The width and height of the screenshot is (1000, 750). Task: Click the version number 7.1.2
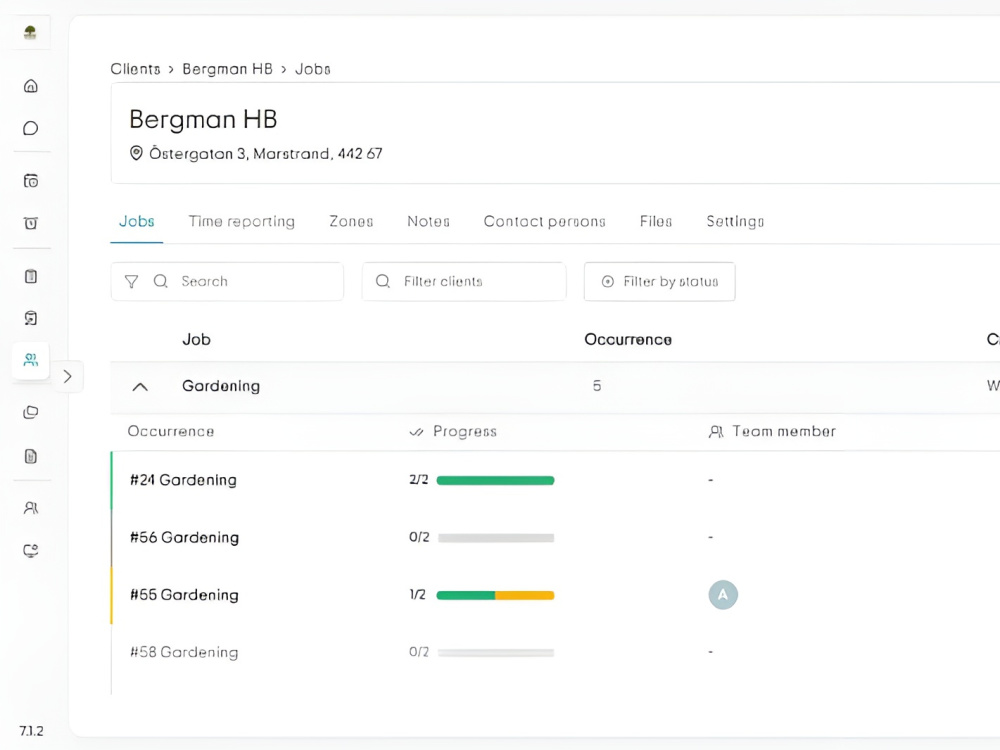click(31, 731)
